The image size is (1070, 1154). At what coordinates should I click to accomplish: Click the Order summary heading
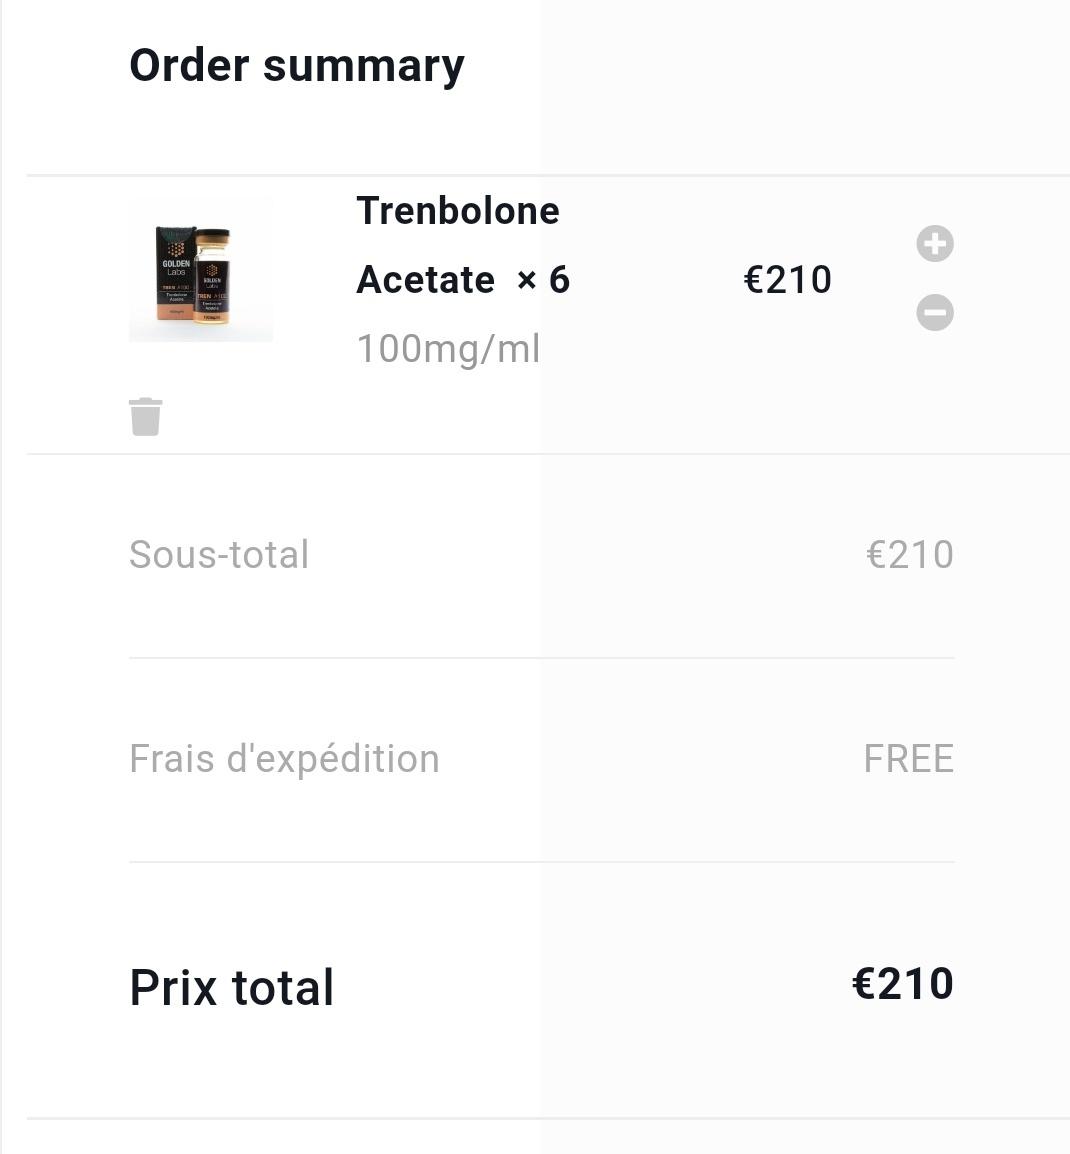297,66
